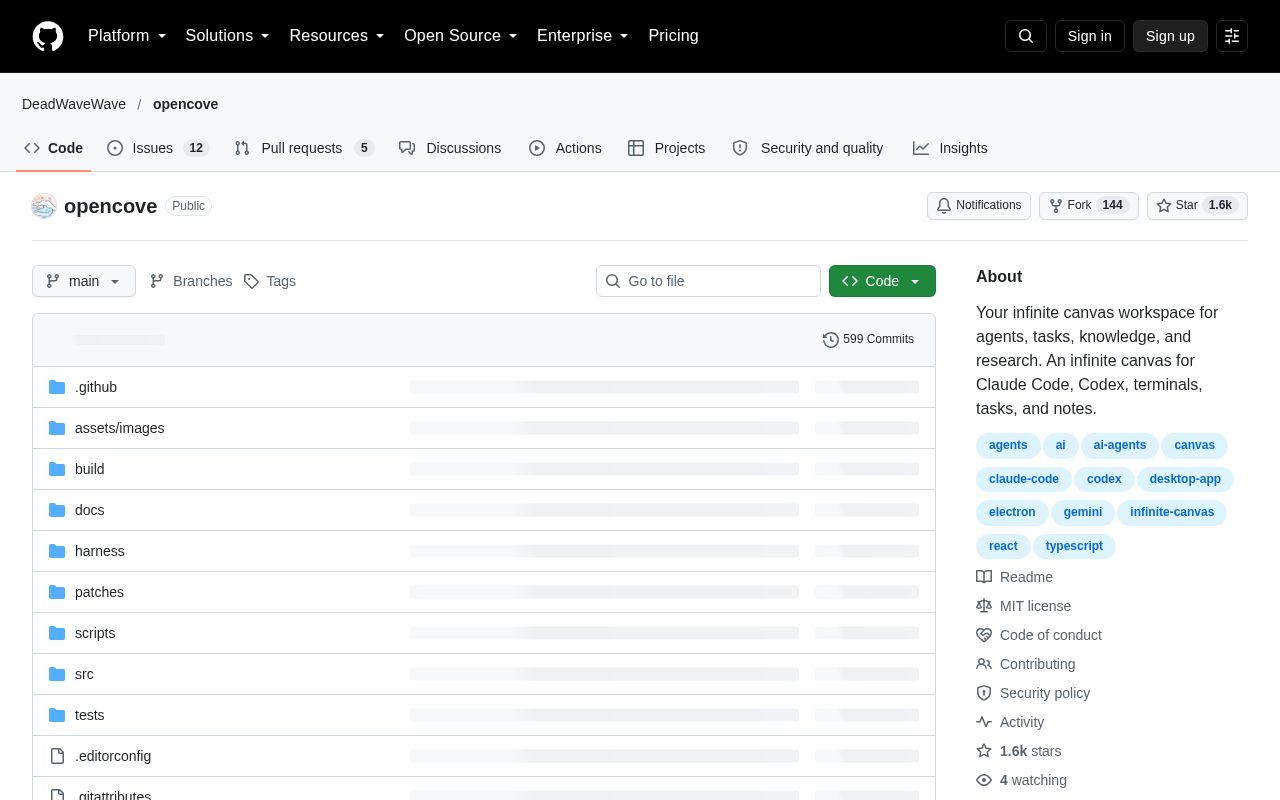Click the Notifications button

point(979,206)
